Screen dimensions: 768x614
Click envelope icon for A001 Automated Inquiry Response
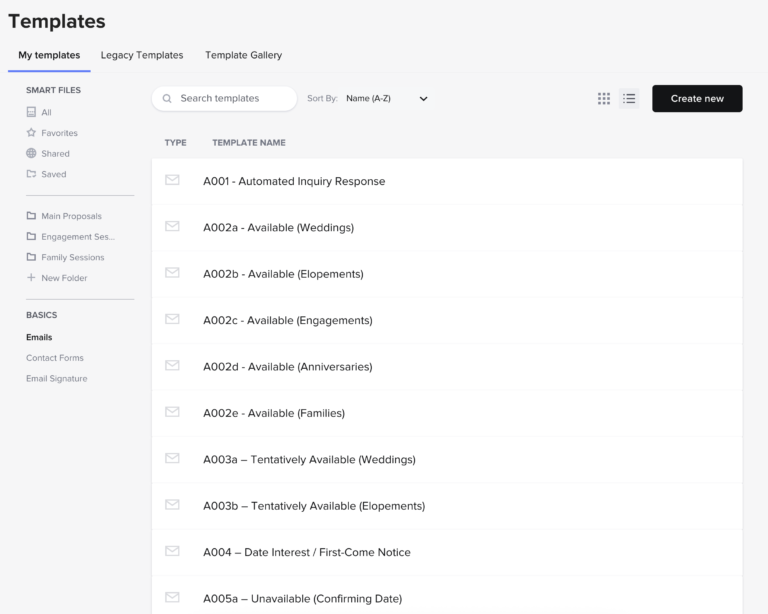tap(172, 180)
